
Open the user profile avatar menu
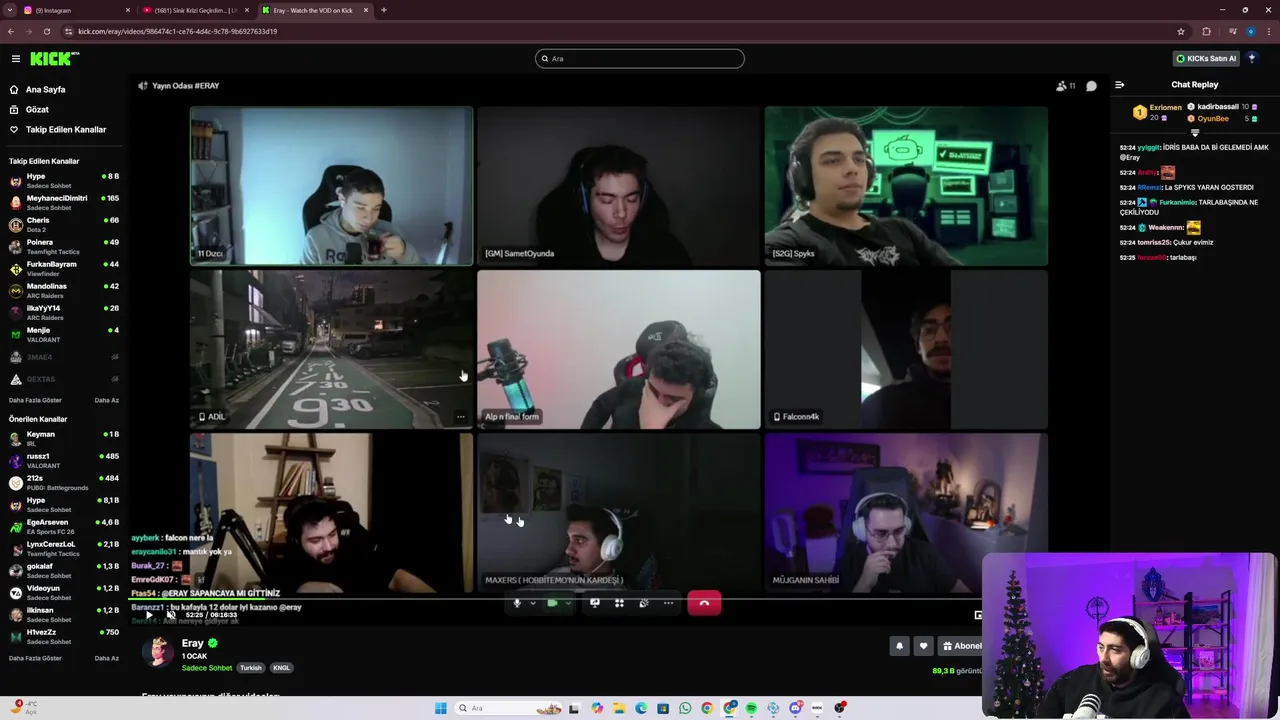1252,59
